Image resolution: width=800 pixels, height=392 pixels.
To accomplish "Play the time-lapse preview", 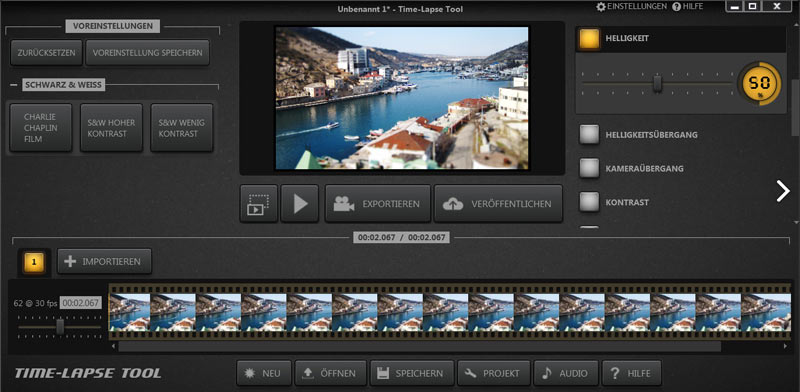I will (x=299, y=203).
